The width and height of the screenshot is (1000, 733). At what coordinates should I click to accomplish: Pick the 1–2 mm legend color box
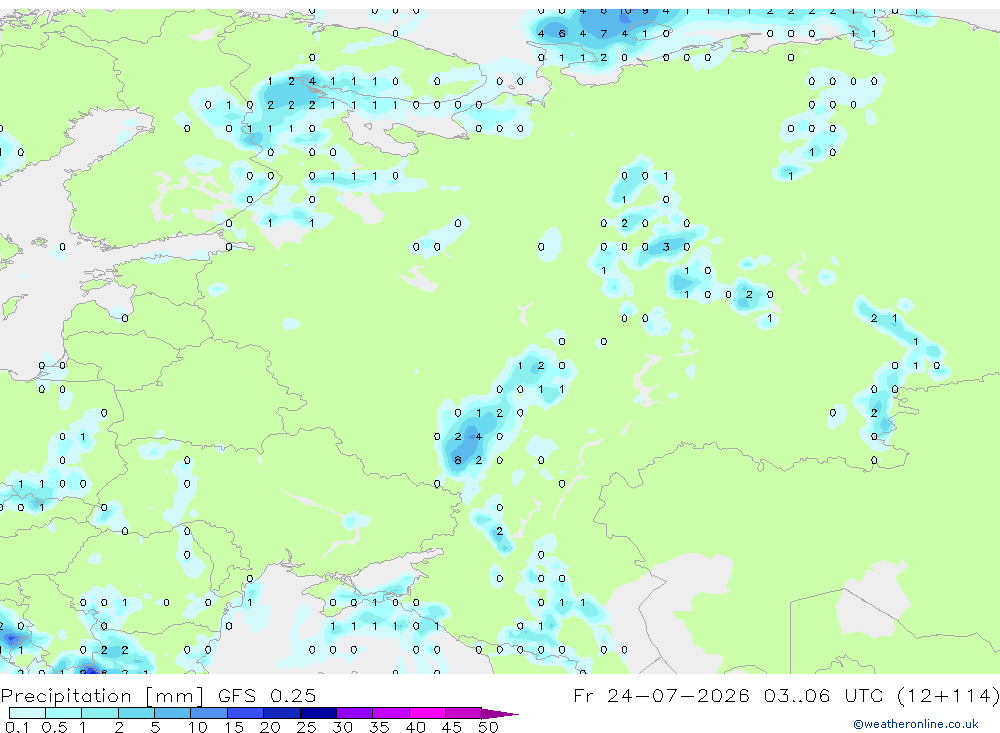pos(99,713)
